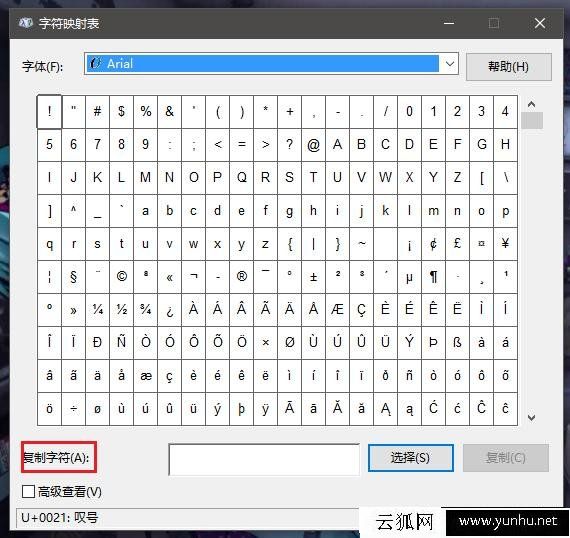Open the Arial font dropdown arrow
570x538 pixels.
[450, 64]
